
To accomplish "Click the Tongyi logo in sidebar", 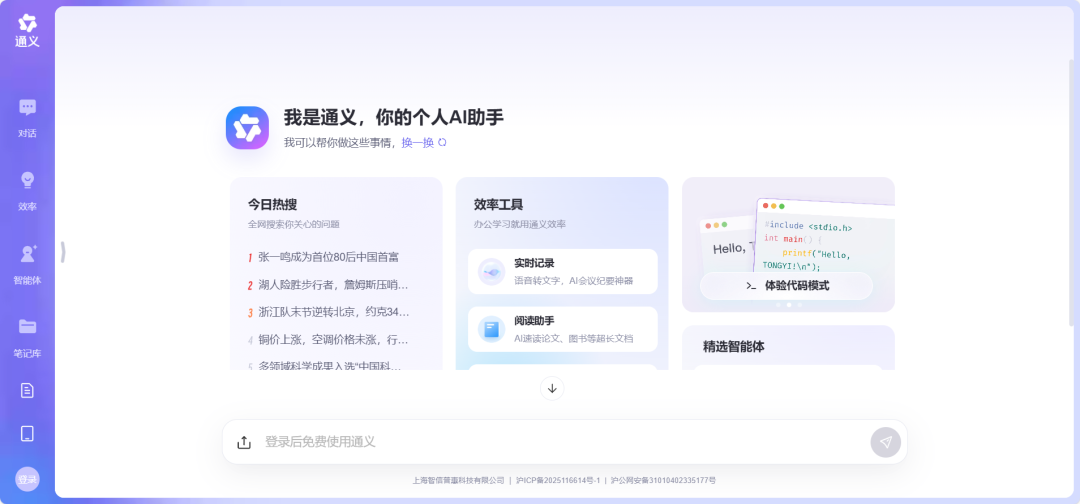I will coord(27,32).
